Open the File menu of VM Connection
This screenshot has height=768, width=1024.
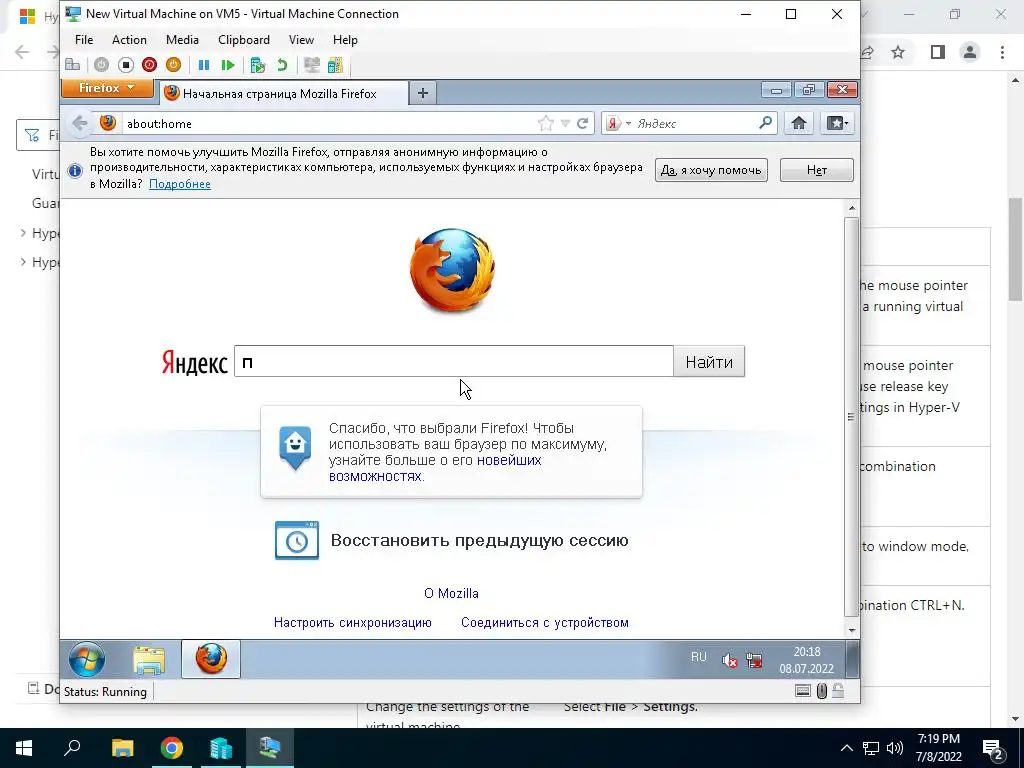(84, 40)
